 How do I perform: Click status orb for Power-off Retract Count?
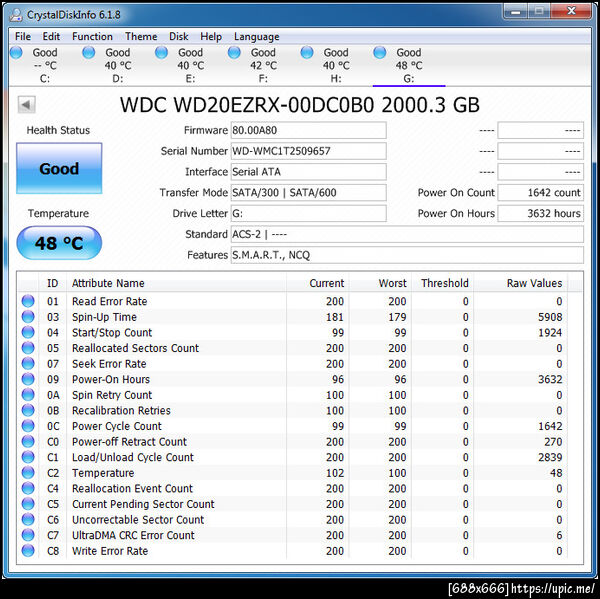pyautogui.click(x=28, y=441)
